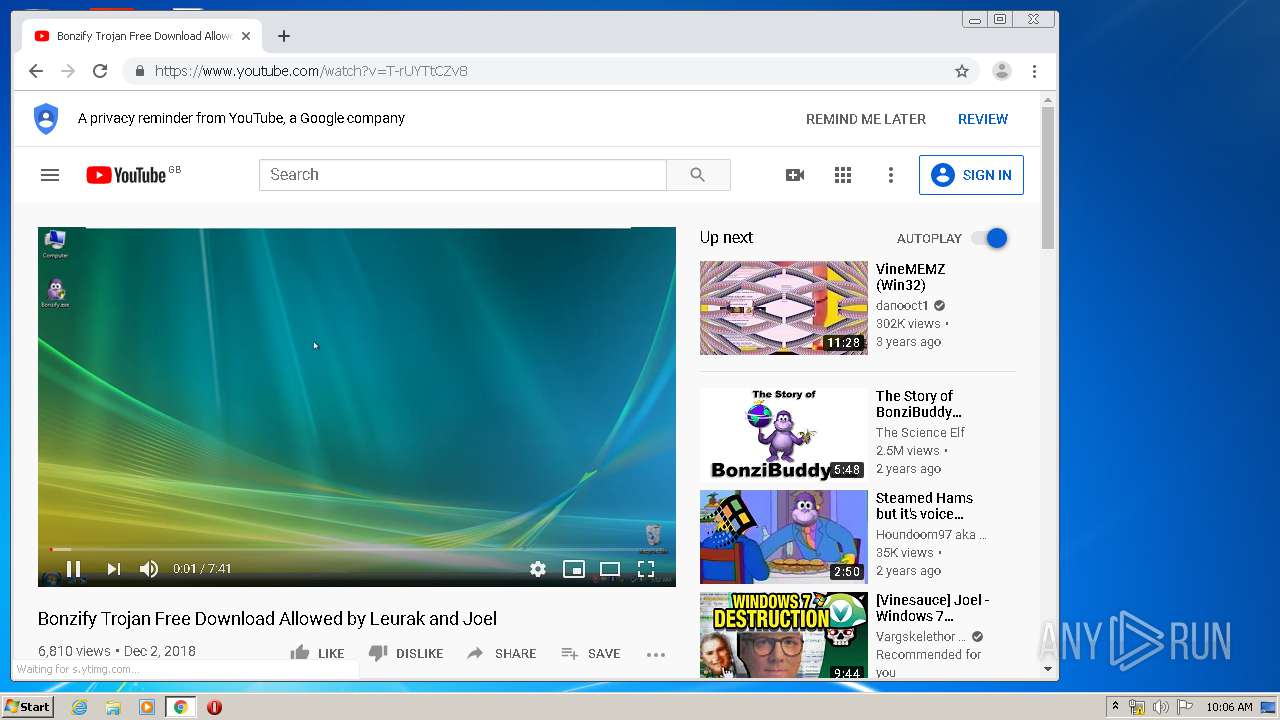Focus the YouTube search field
Viewport: 1280px width, 720px height.
click(463, 175)
